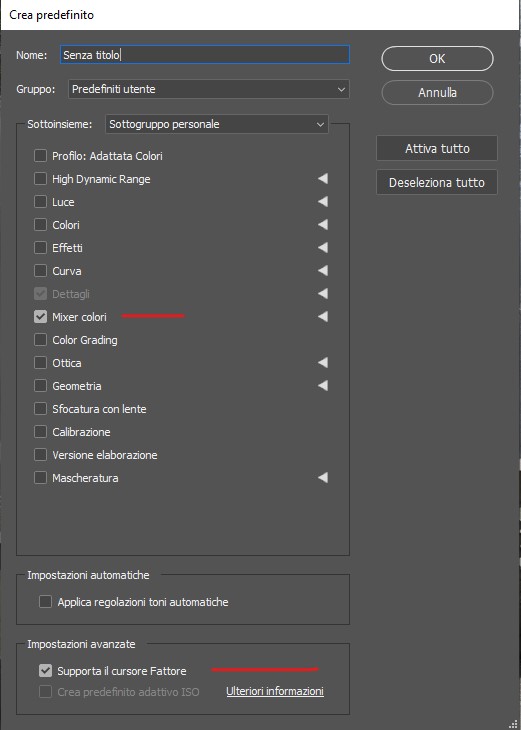Grab the dialog resize grip corner

(x=514, y=724)
